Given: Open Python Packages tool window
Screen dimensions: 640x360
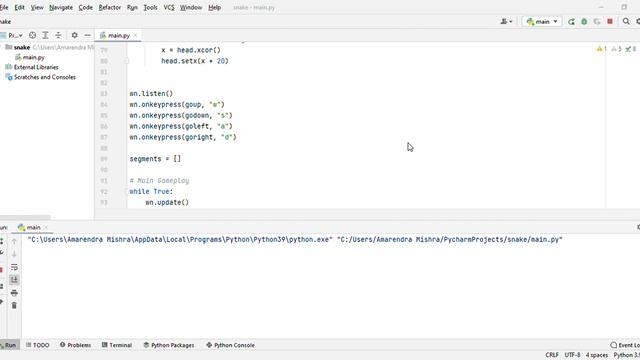Looking at the screenshot, I should (169, 345).
